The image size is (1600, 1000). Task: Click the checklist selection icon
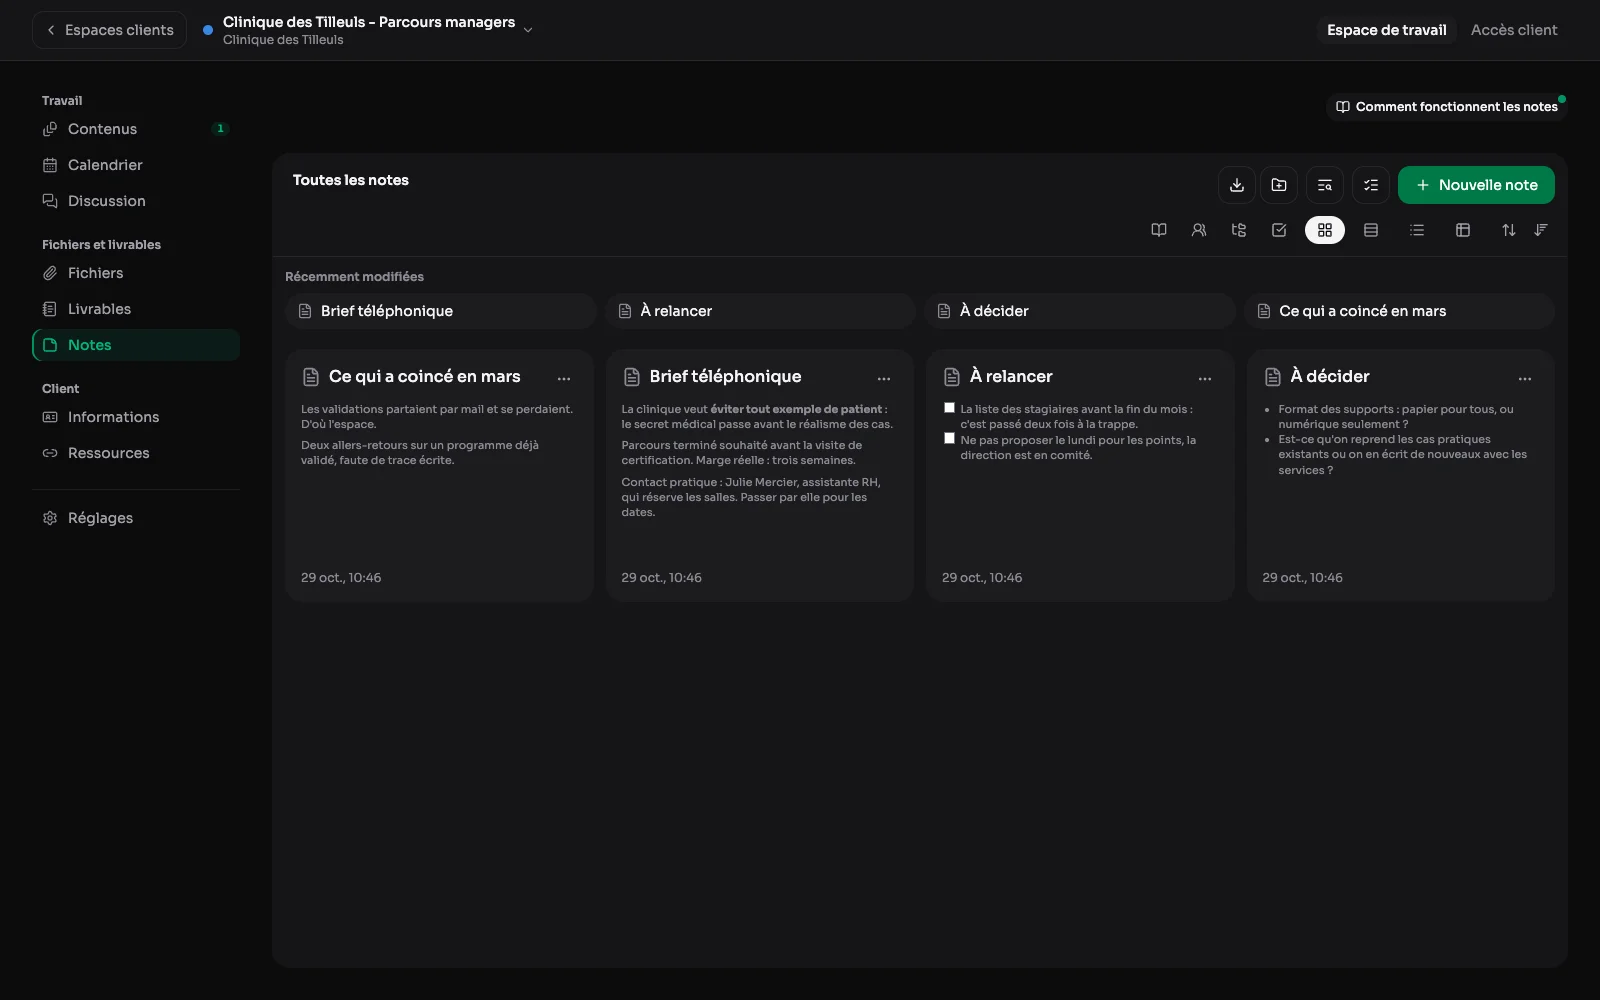pos(1371,185)
